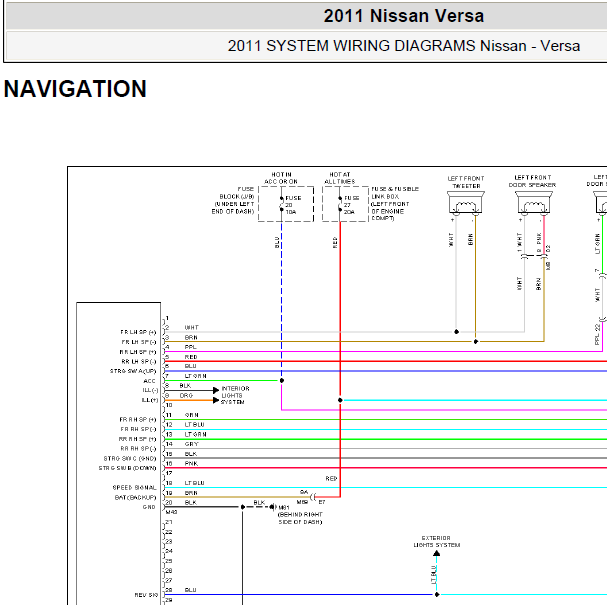Click the "ACC" pin label
Viewport: 607px width, 605px height.
pos(149,381)
